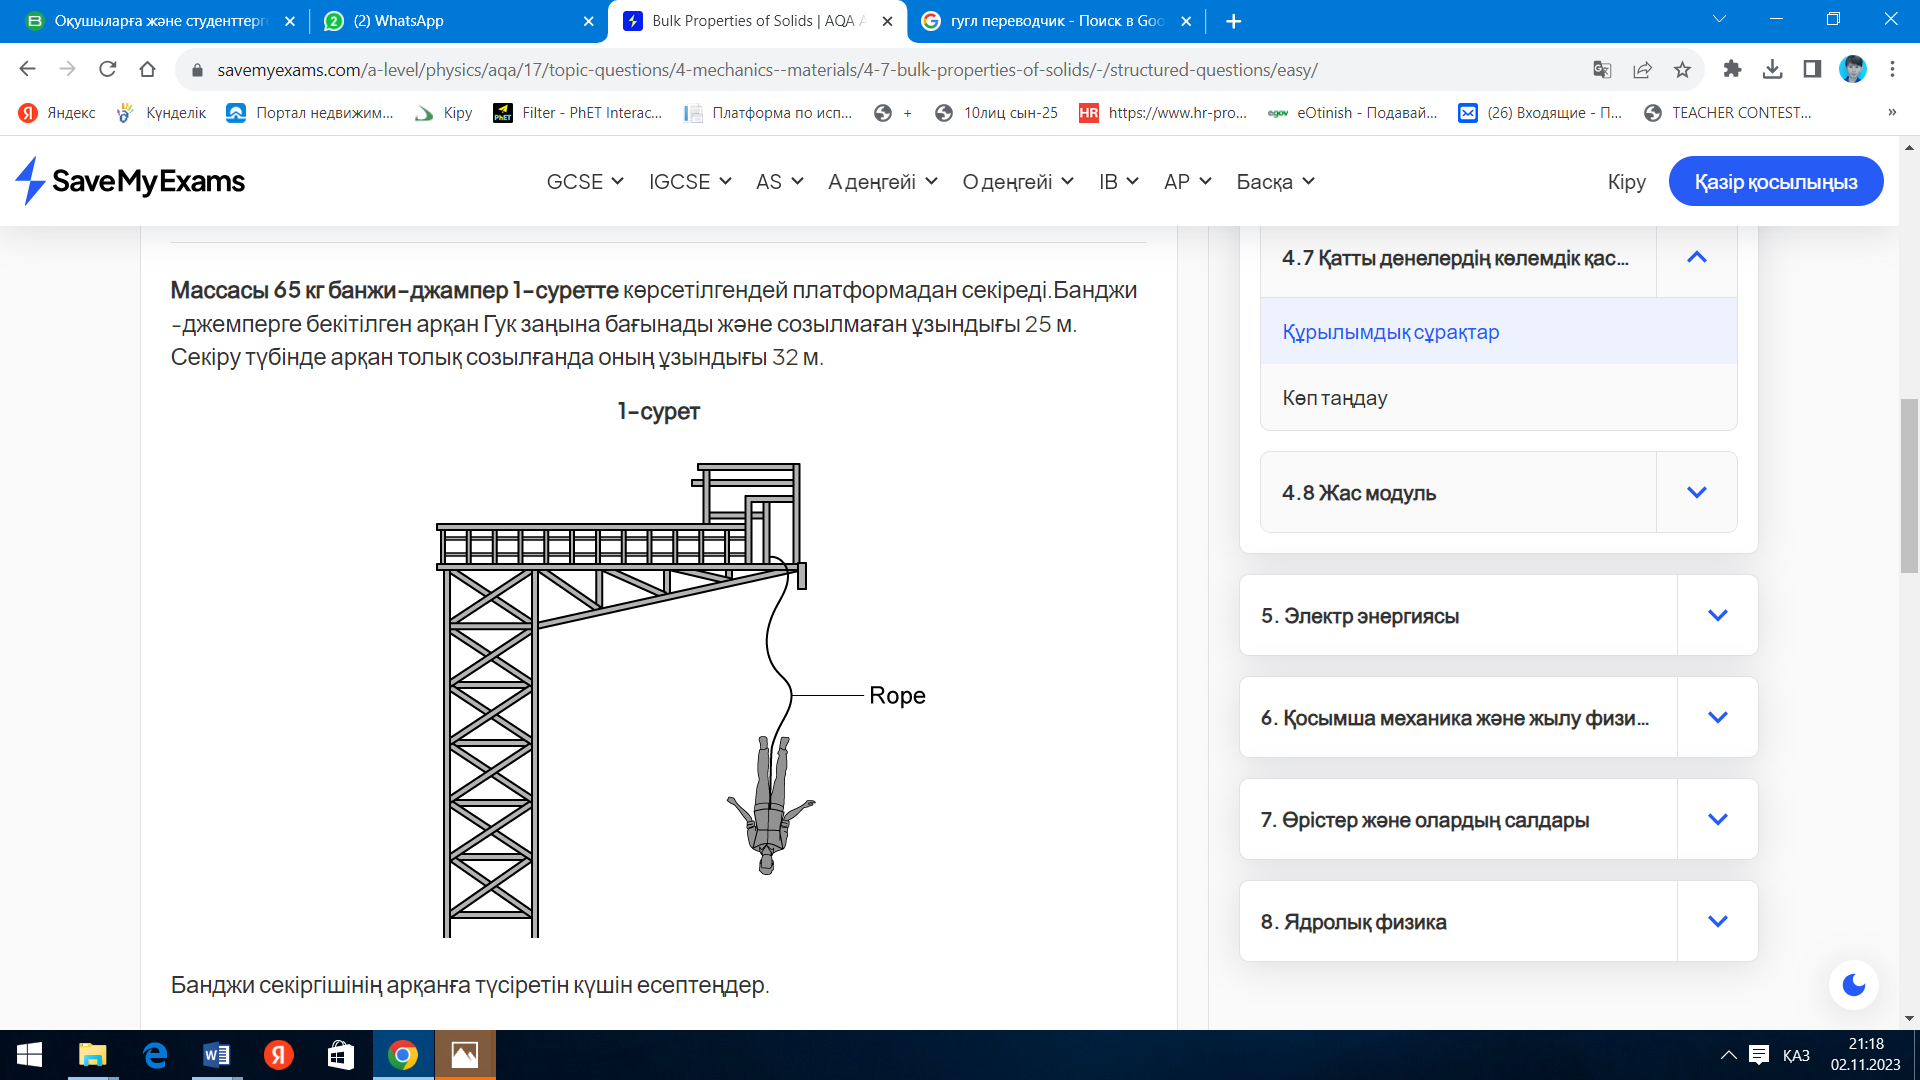Click the Қазір қосылыңыз button
Screen dimensions: 1920x1080
point(1775,182)
